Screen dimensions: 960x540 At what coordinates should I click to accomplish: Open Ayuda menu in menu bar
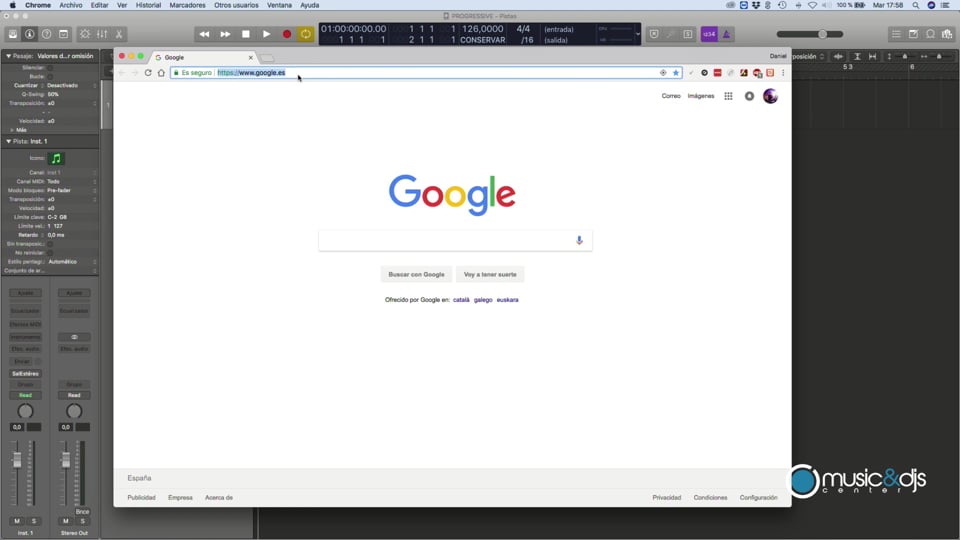coord(309,5)
